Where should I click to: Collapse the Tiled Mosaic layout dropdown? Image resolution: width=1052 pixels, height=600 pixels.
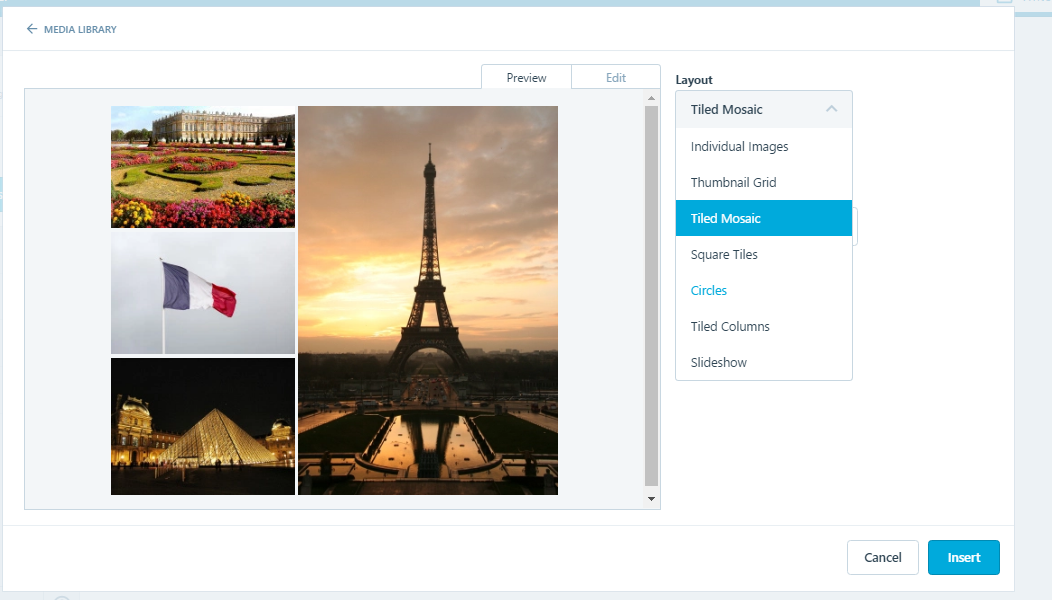click(x=763, y=110)
